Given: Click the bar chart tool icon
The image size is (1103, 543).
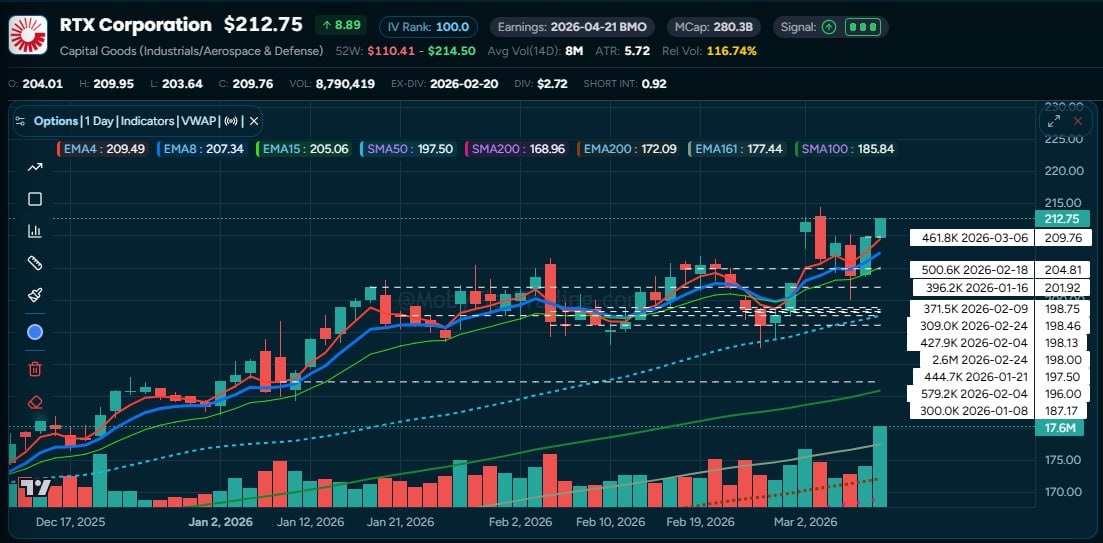Looking at the screenshot, I should 35,231.
